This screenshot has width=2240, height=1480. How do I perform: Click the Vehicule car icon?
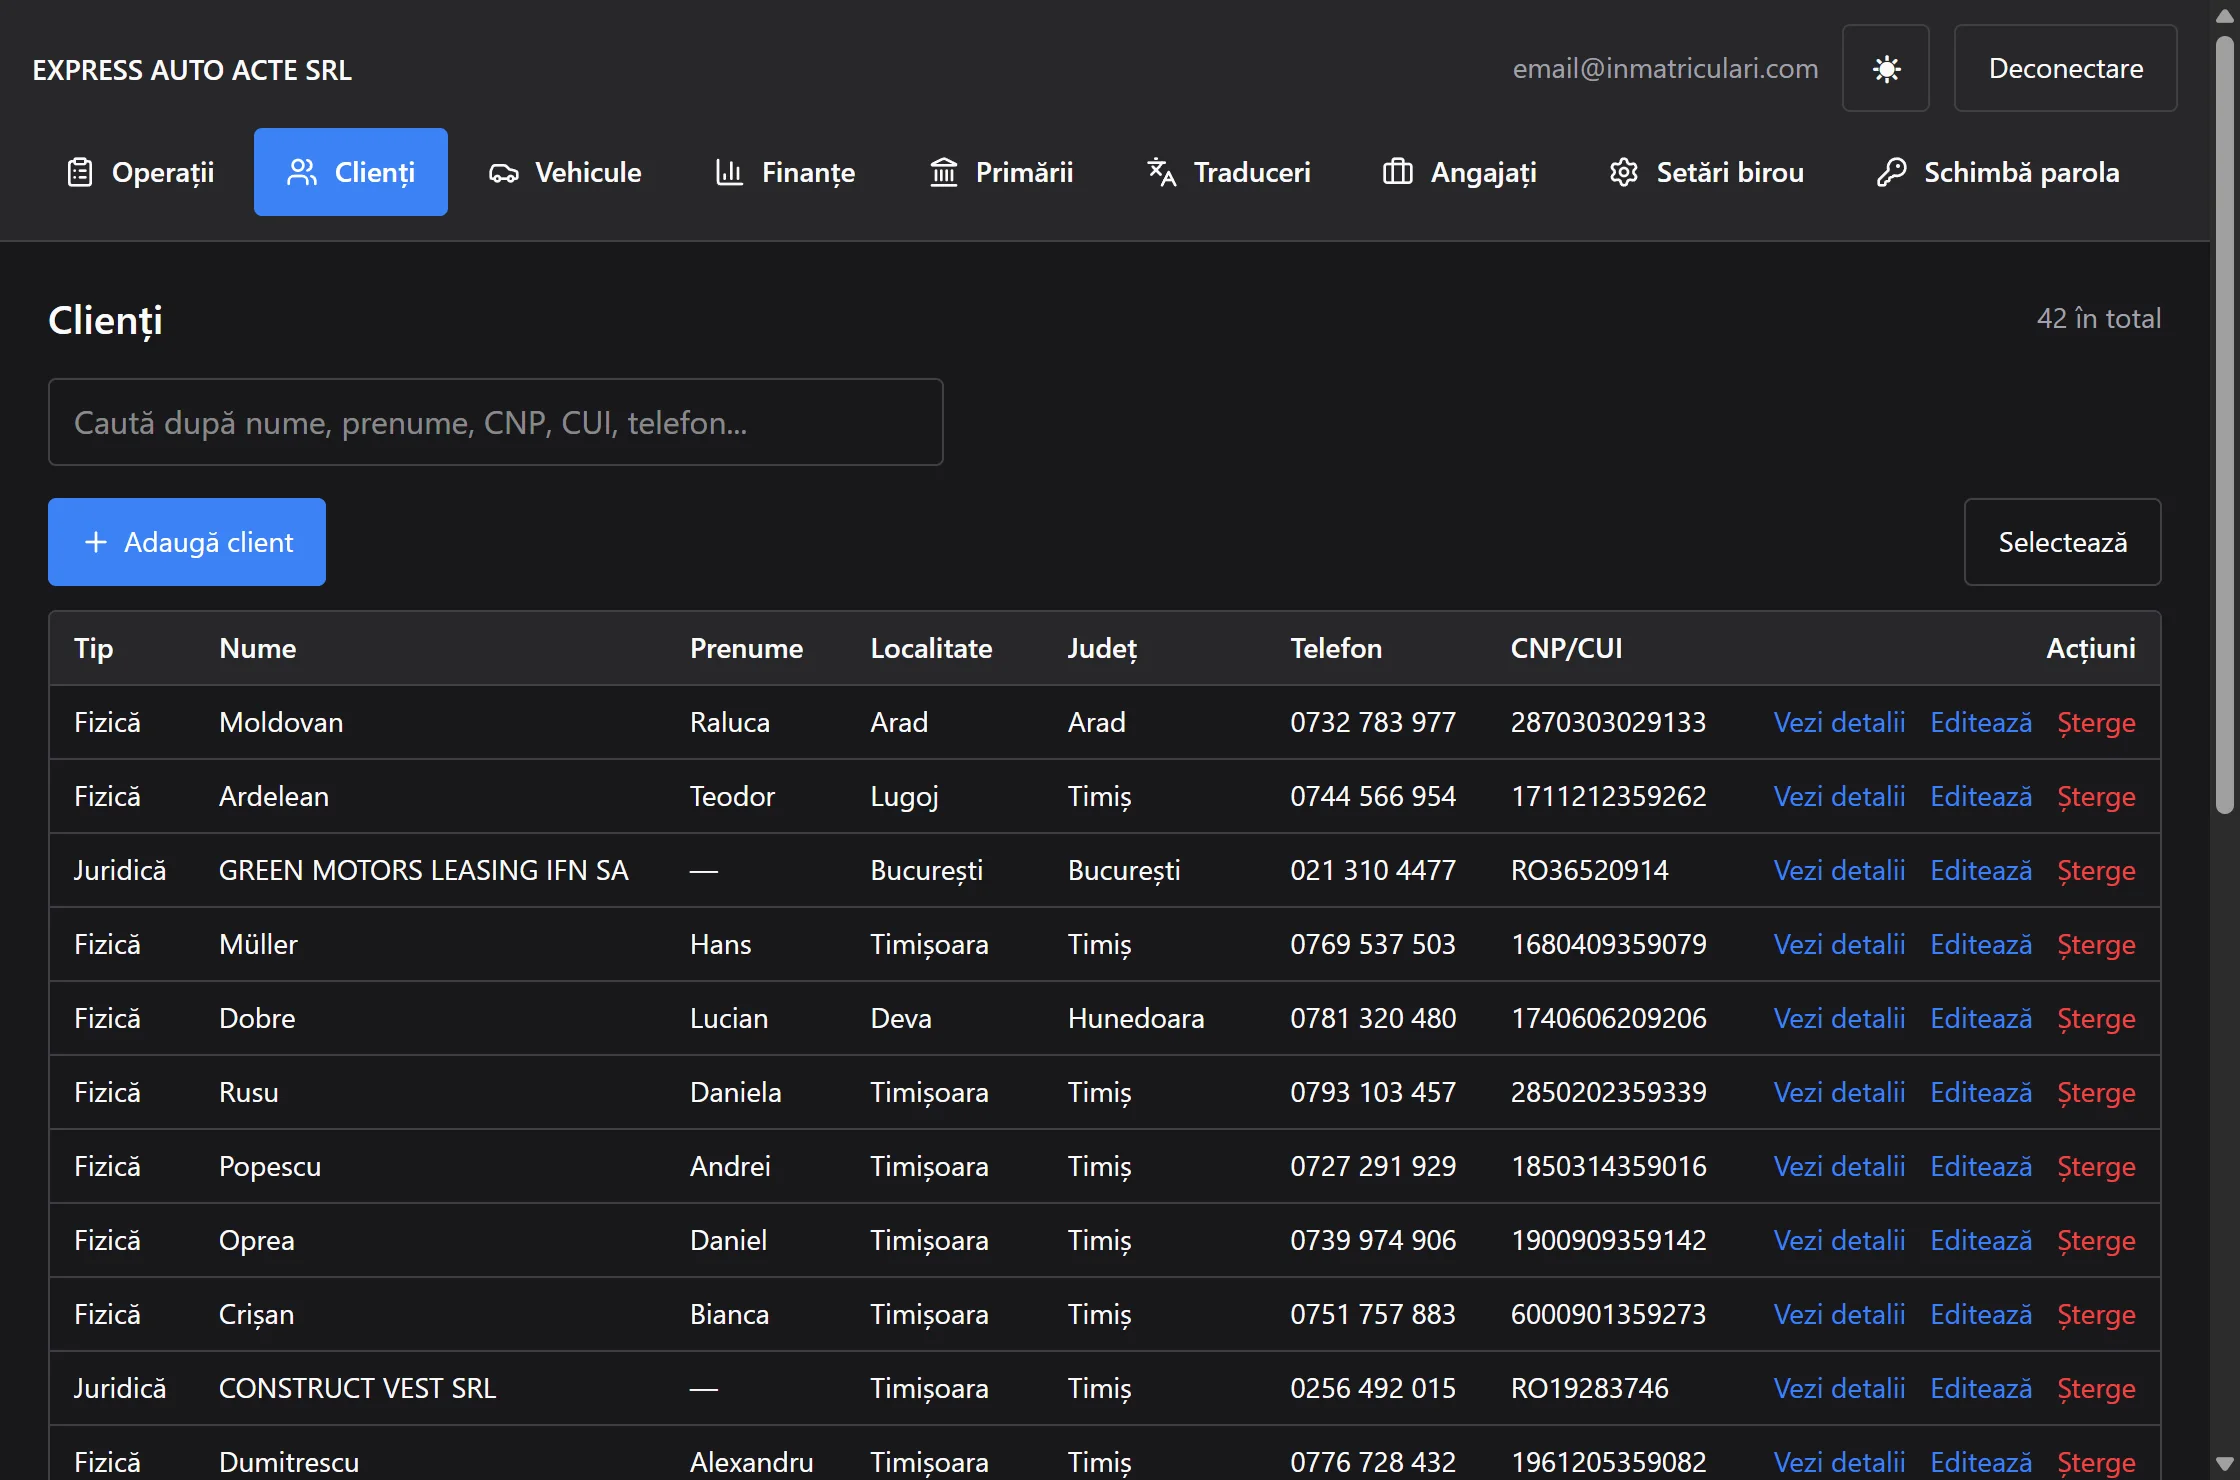[x=503, y=173]
